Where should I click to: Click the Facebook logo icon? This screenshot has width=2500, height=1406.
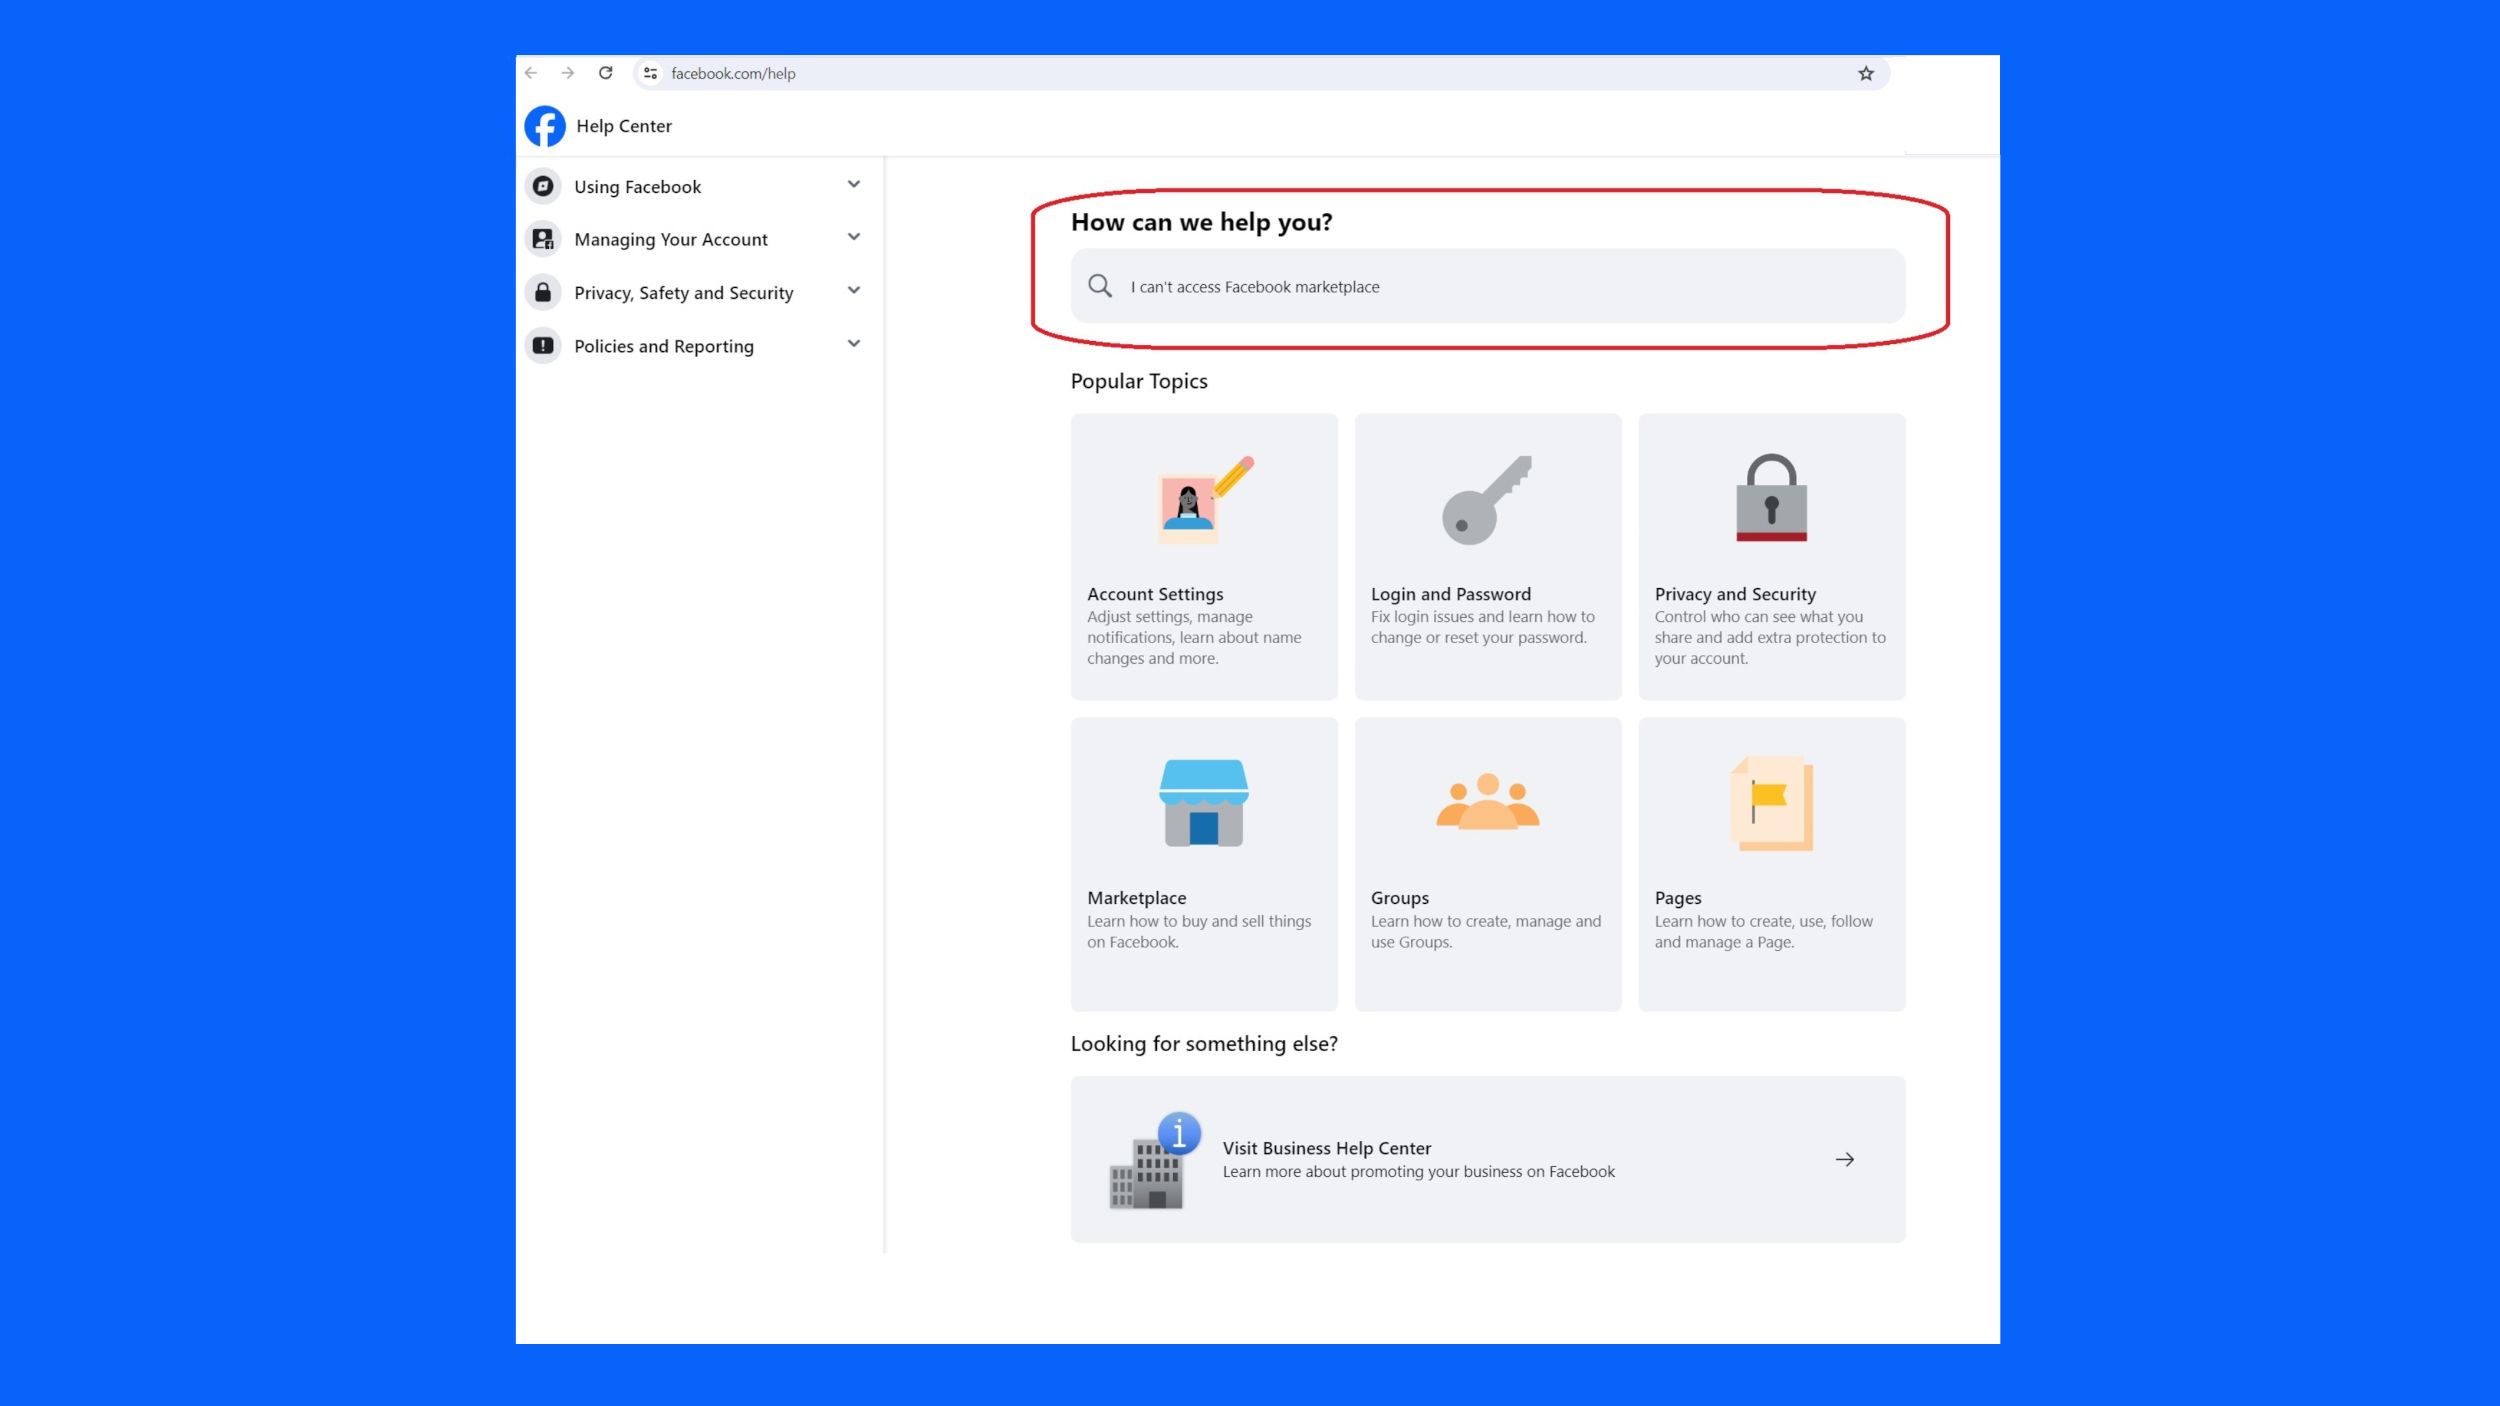click(x=545, y=126)
